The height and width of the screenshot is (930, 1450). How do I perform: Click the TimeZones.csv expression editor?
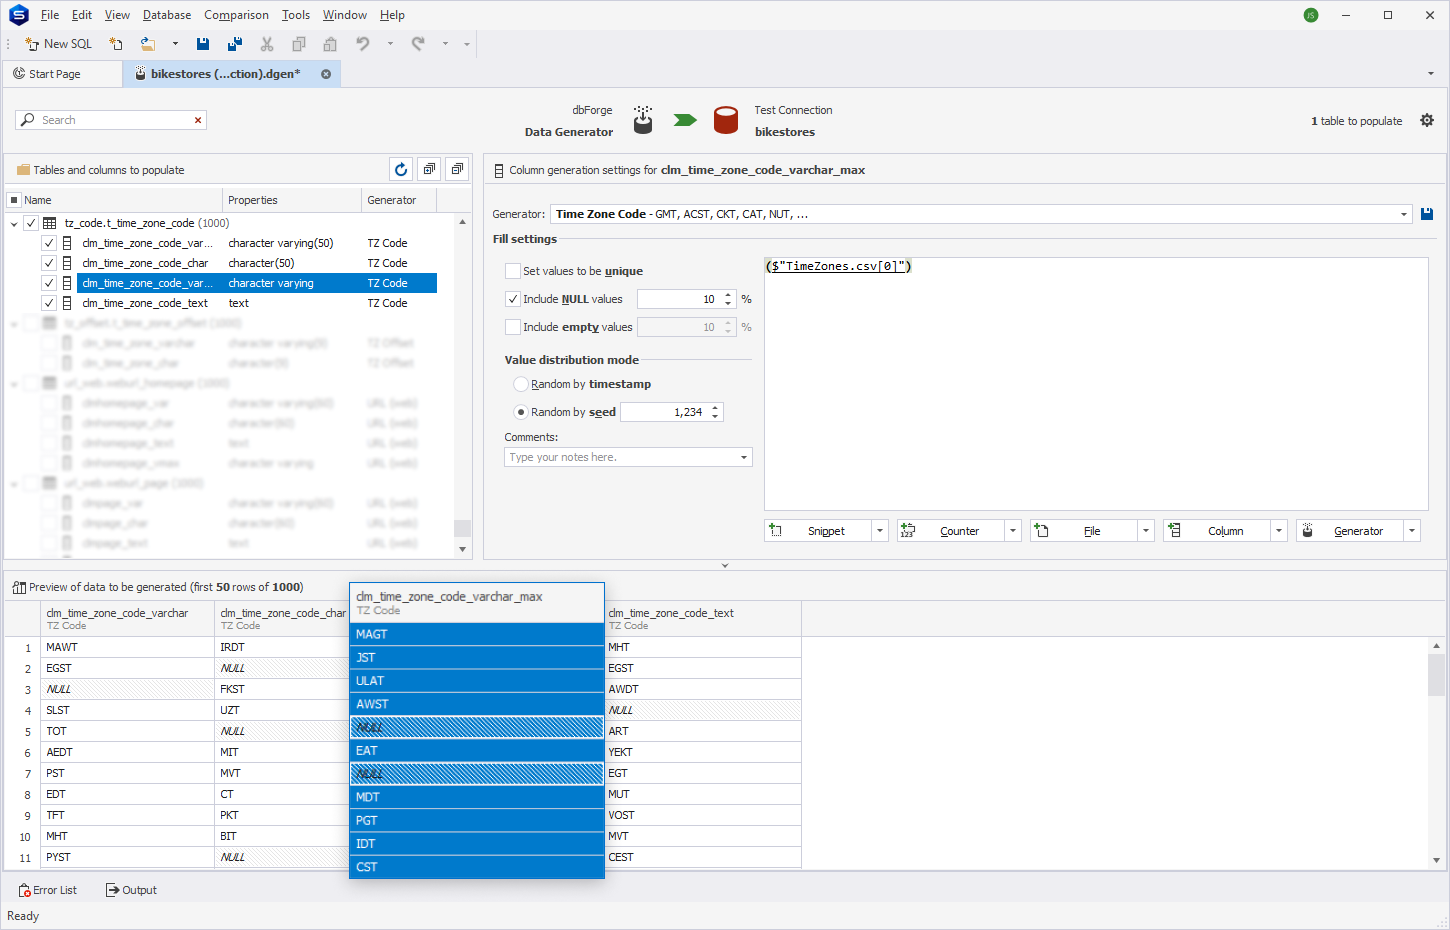pyautogui.click(x=1096, y=384)
